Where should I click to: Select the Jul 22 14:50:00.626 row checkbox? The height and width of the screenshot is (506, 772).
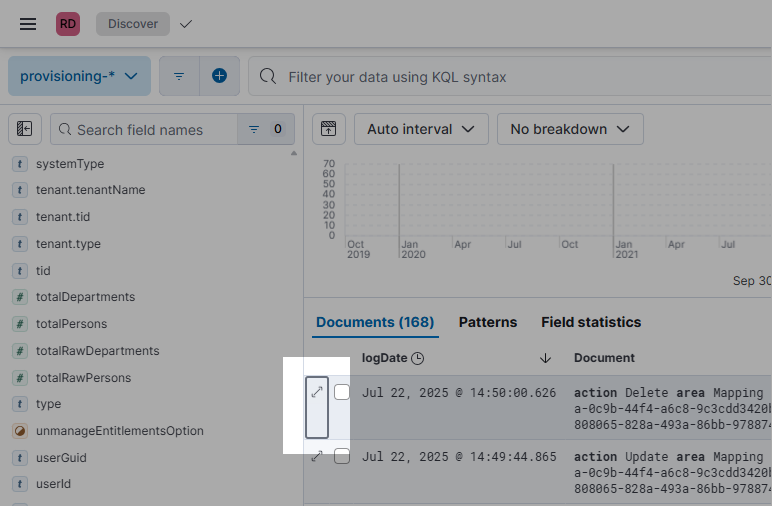click(342, 393)
